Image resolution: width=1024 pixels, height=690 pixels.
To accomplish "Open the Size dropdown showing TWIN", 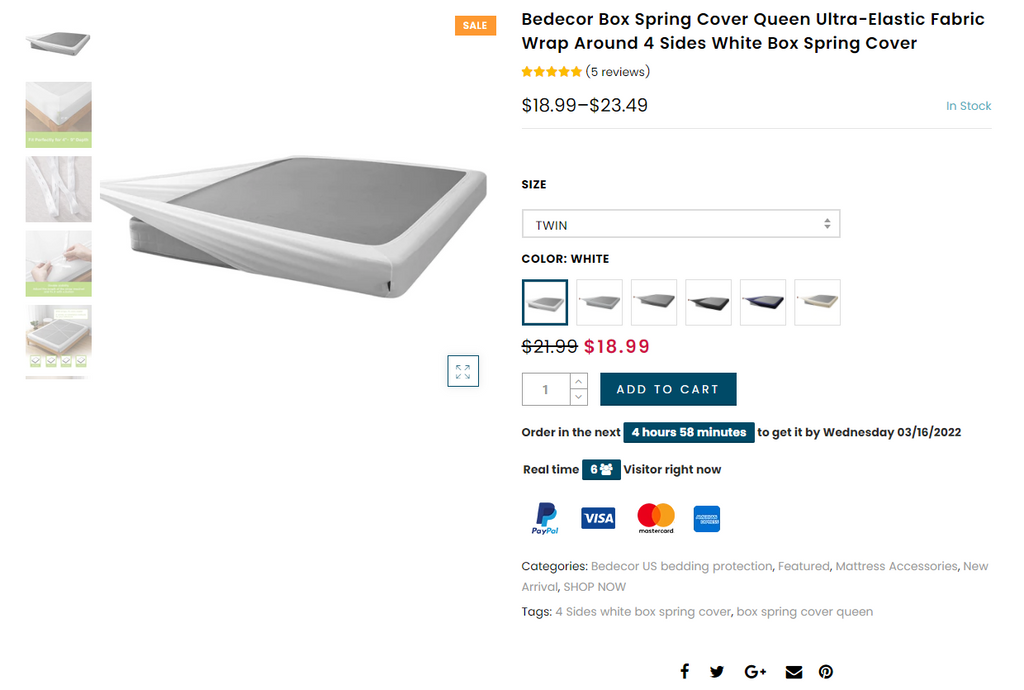I will pyautogui.click(x=680, y=224).
